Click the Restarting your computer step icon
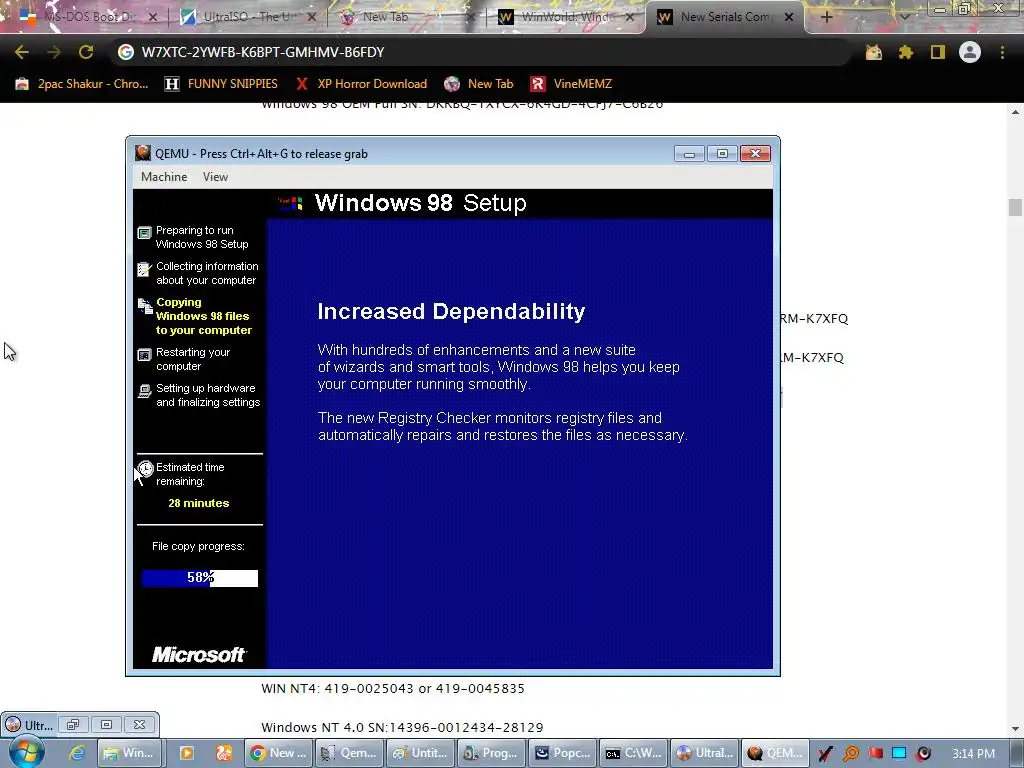The image size is (1024, 768). 144,355
